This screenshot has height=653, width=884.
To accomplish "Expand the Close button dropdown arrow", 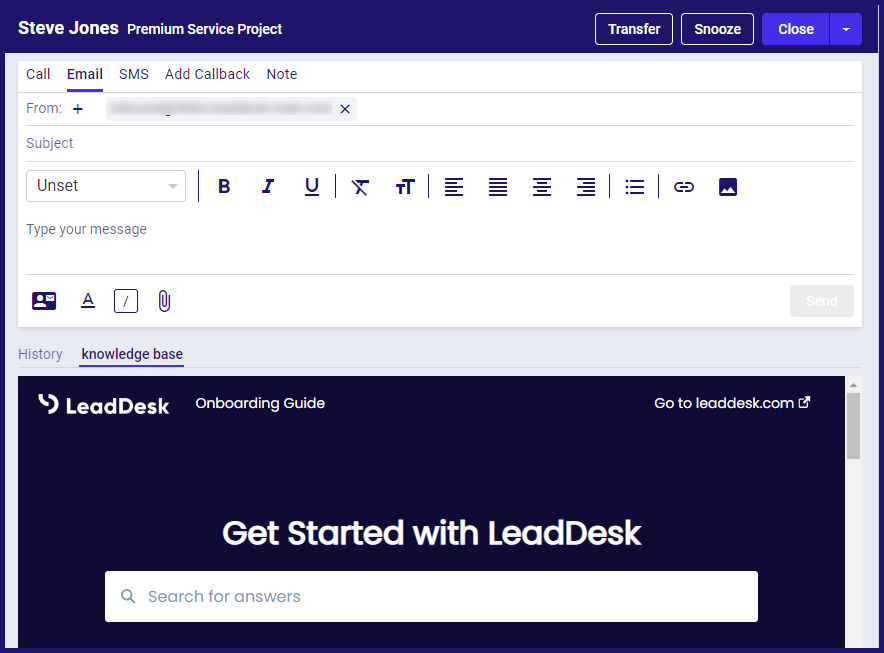I will (x=846, y=29).
